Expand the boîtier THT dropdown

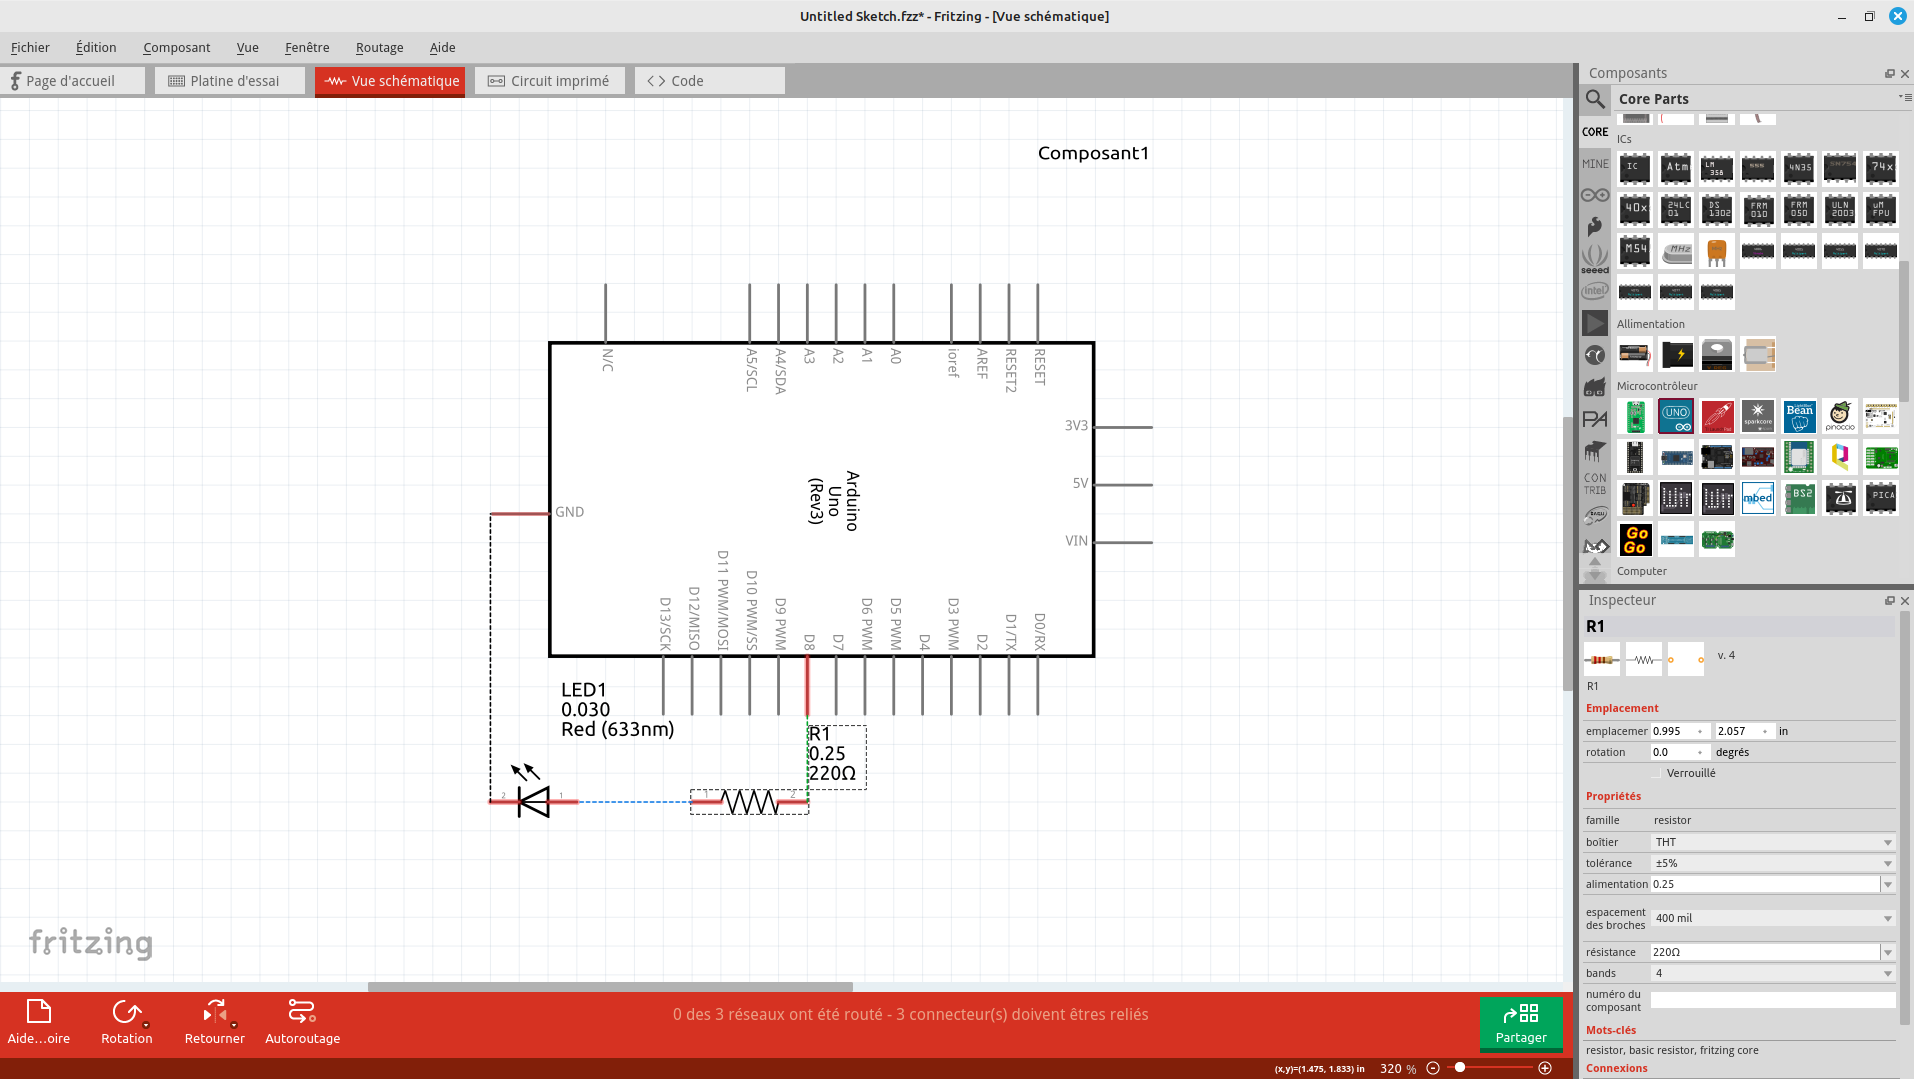1887,842
